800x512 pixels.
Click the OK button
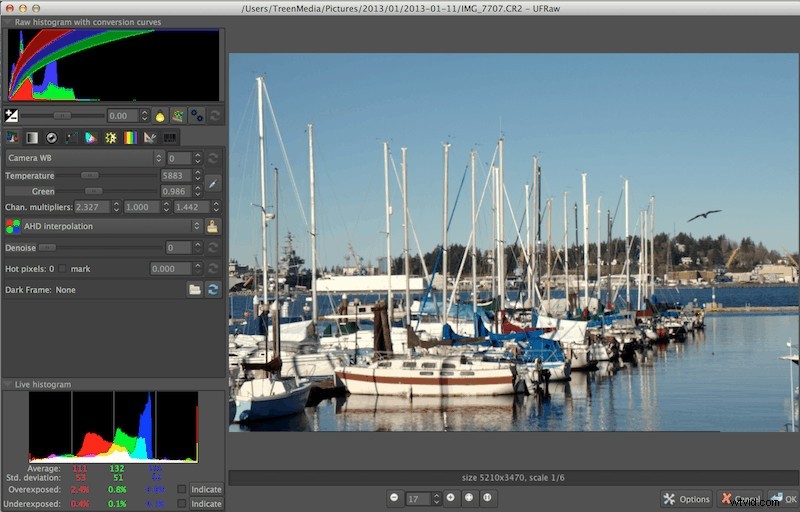783,499
